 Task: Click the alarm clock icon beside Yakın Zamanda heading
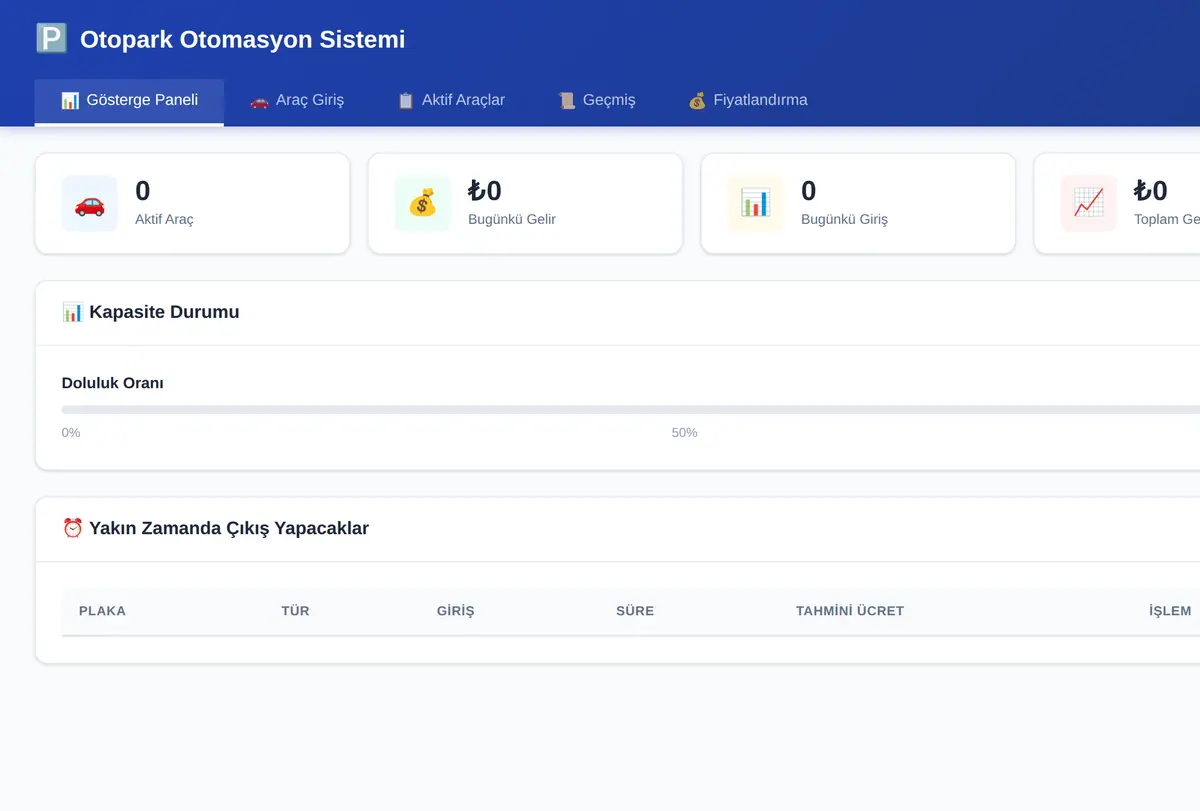72,528
